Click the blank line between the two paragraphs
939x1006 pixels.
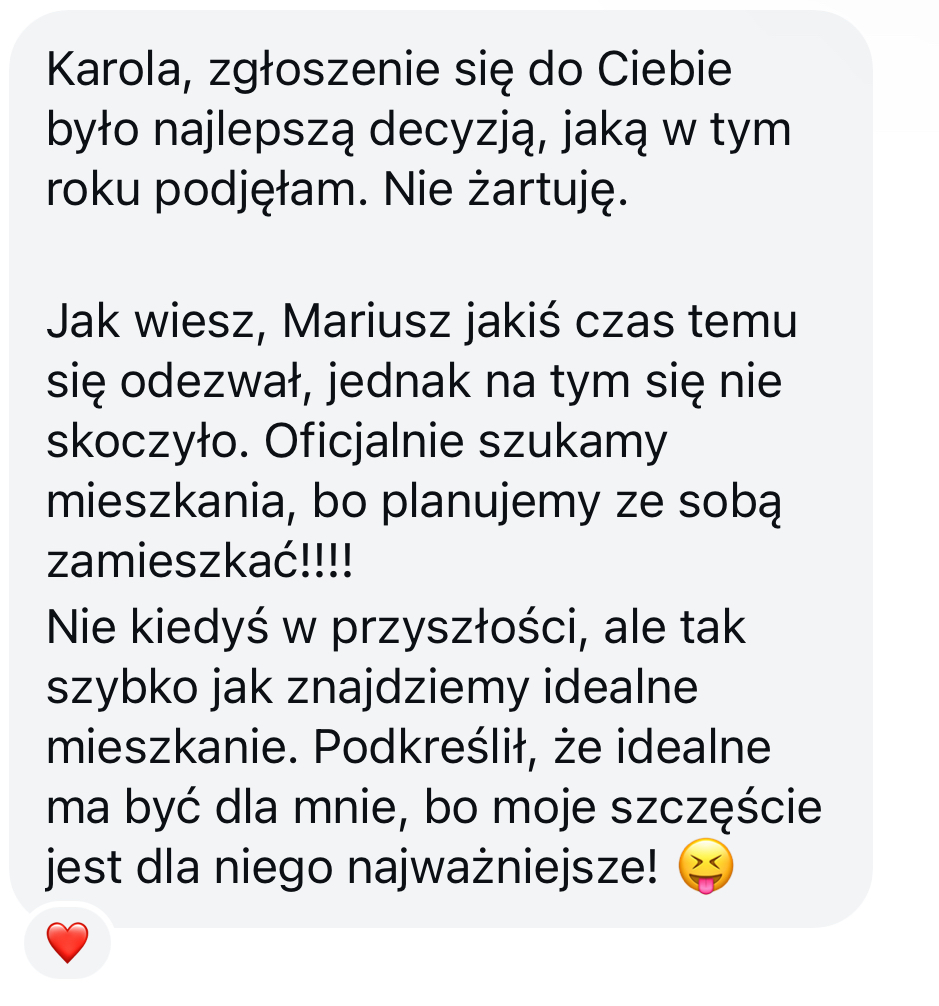click(440, 255)
